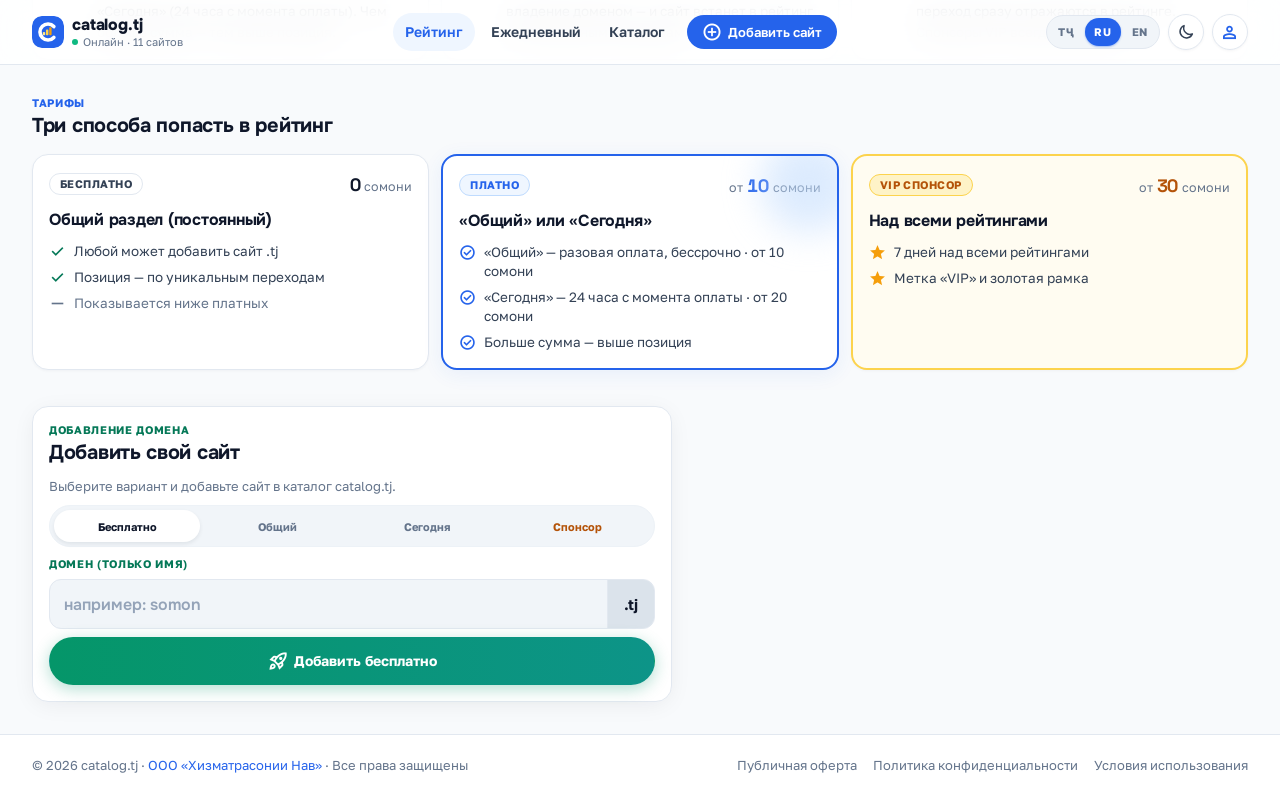Click the checkmark beside Позиция — по уникальным переходам
This screenshot has height=800, width=1280.
[x=57, y=277]
